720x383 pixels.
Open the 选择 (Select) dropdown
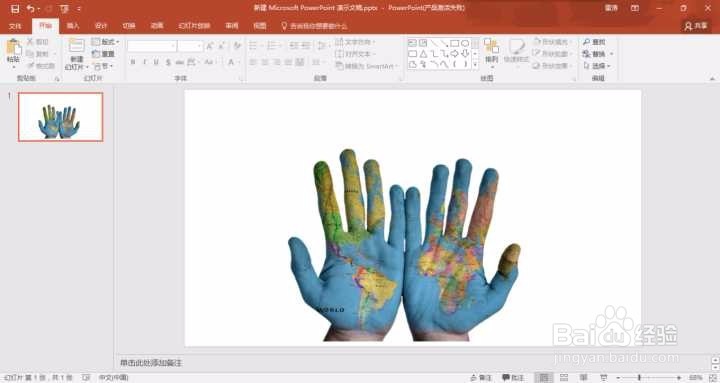coord(597,66)
